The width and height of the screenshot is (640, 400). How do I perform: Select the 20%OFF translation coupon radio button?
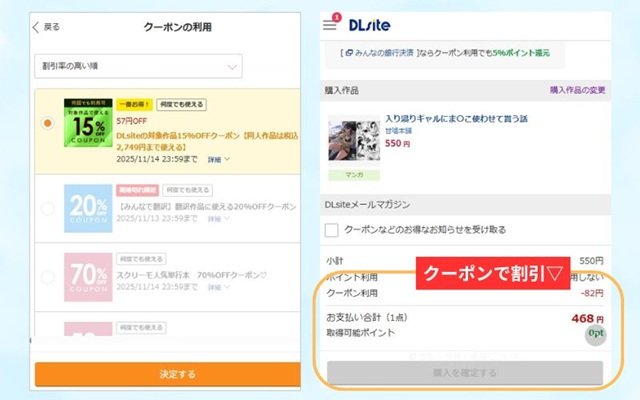46,208
